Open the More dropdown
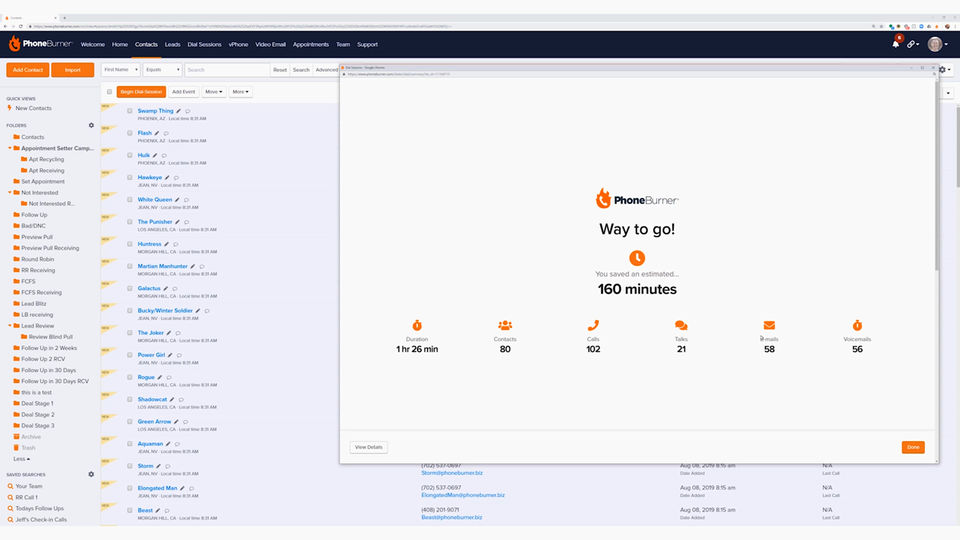The width and height of the screenshot is (960, 540). point(240,92)
